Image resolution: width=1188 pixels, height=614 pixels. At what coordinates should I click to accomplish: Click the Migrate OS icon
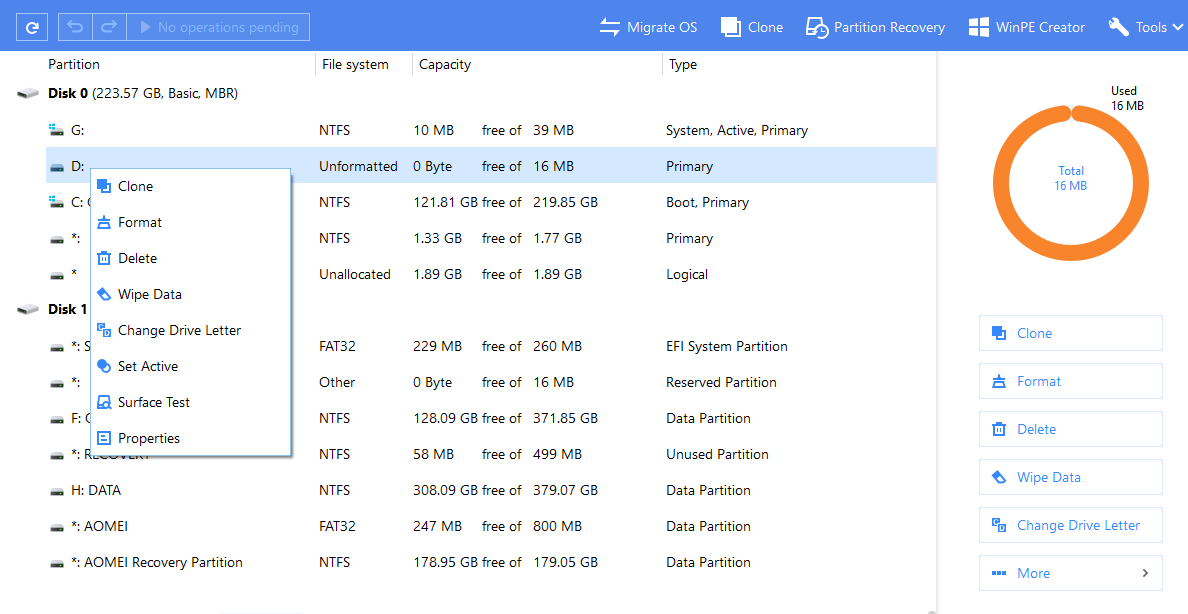[610, 27]
